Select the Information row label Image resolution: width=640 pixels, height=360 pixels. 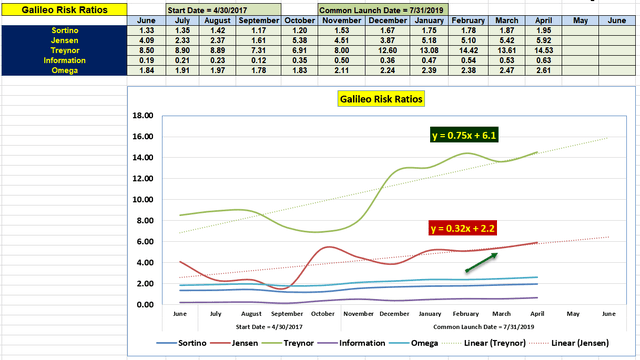pos(64,60)
